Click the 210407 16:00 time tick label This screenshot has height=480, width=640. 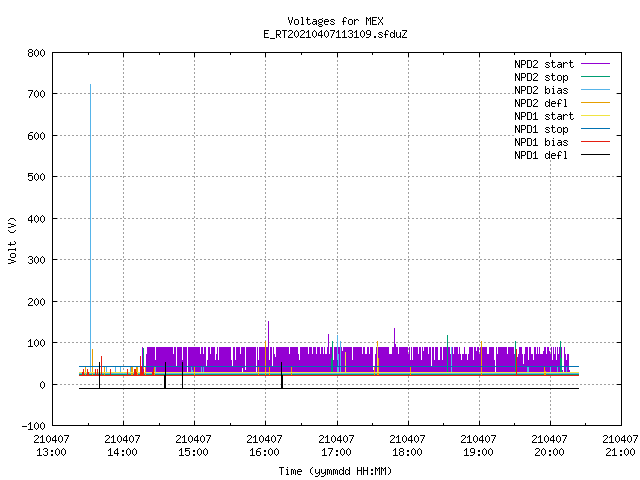pyautogui.click(x=264, y=445)
